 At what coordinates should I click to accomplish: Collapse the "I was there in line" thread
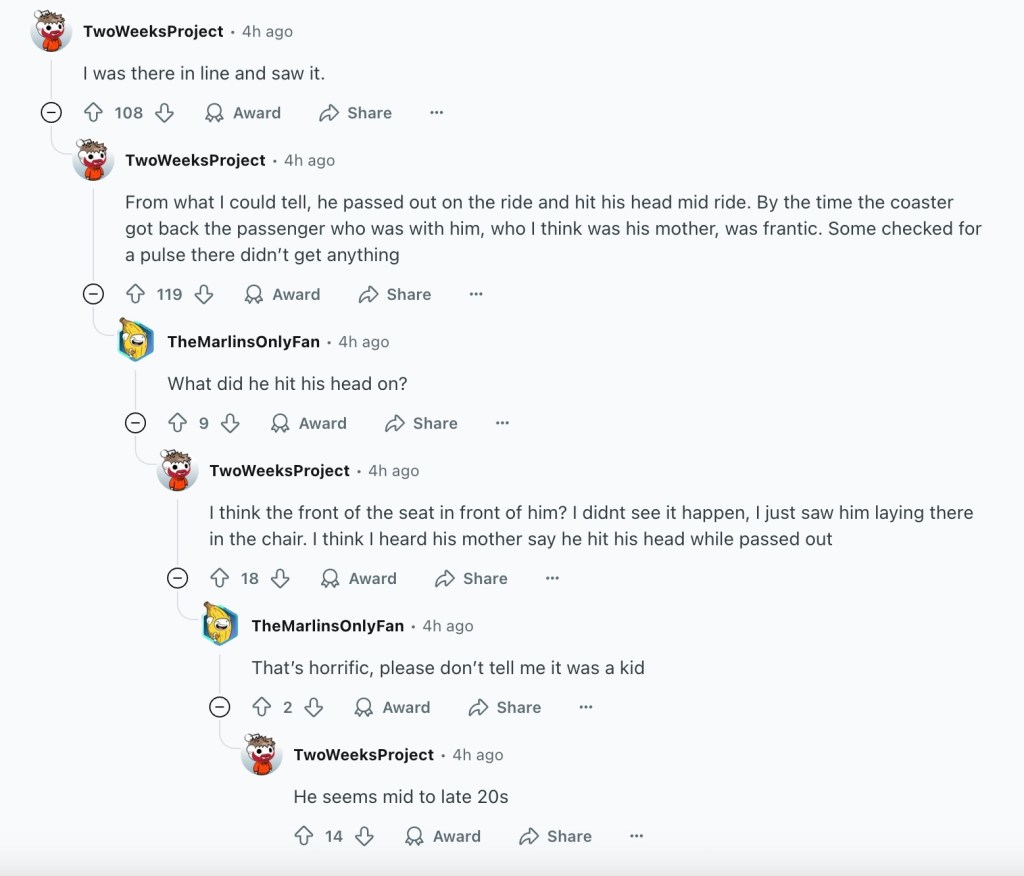pos(50,113)
